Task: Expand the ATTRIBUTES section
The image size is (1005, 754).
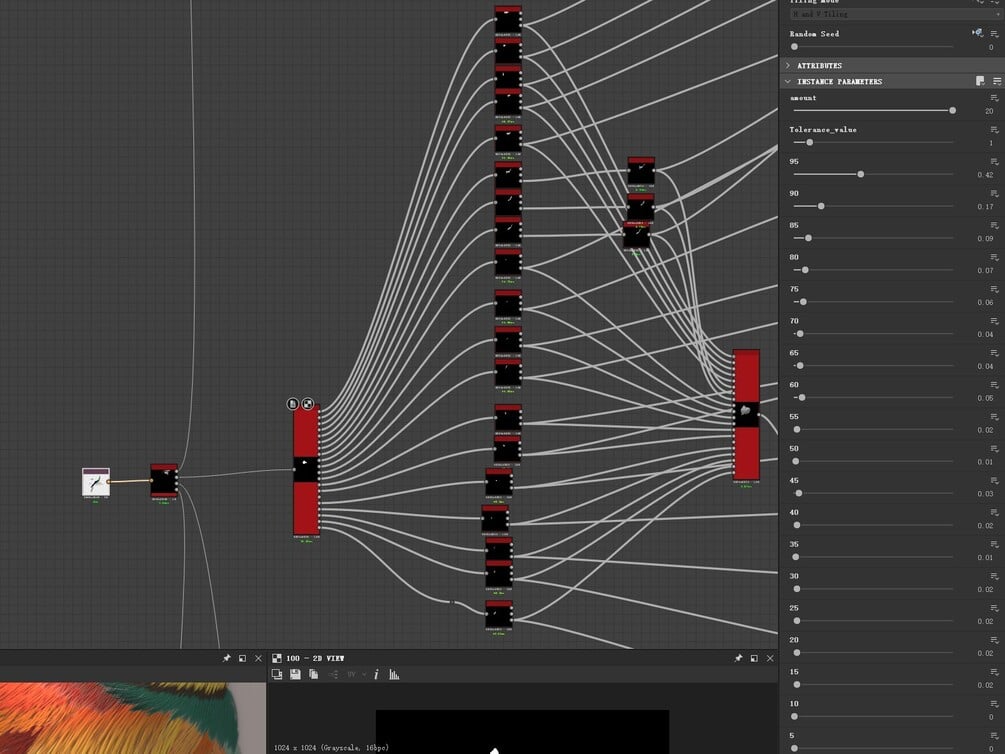Action: coord(788,65)
